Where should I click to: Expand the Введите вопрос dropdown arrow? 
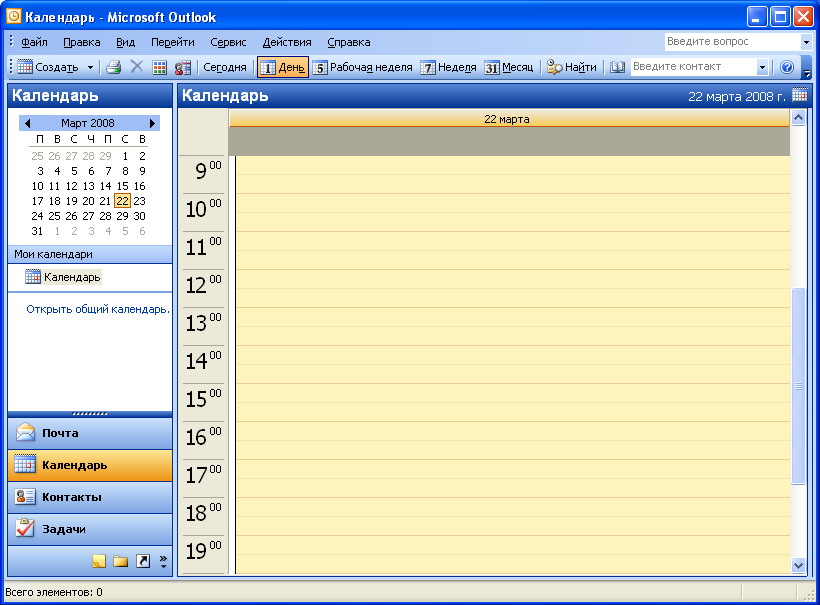[806, 42]
